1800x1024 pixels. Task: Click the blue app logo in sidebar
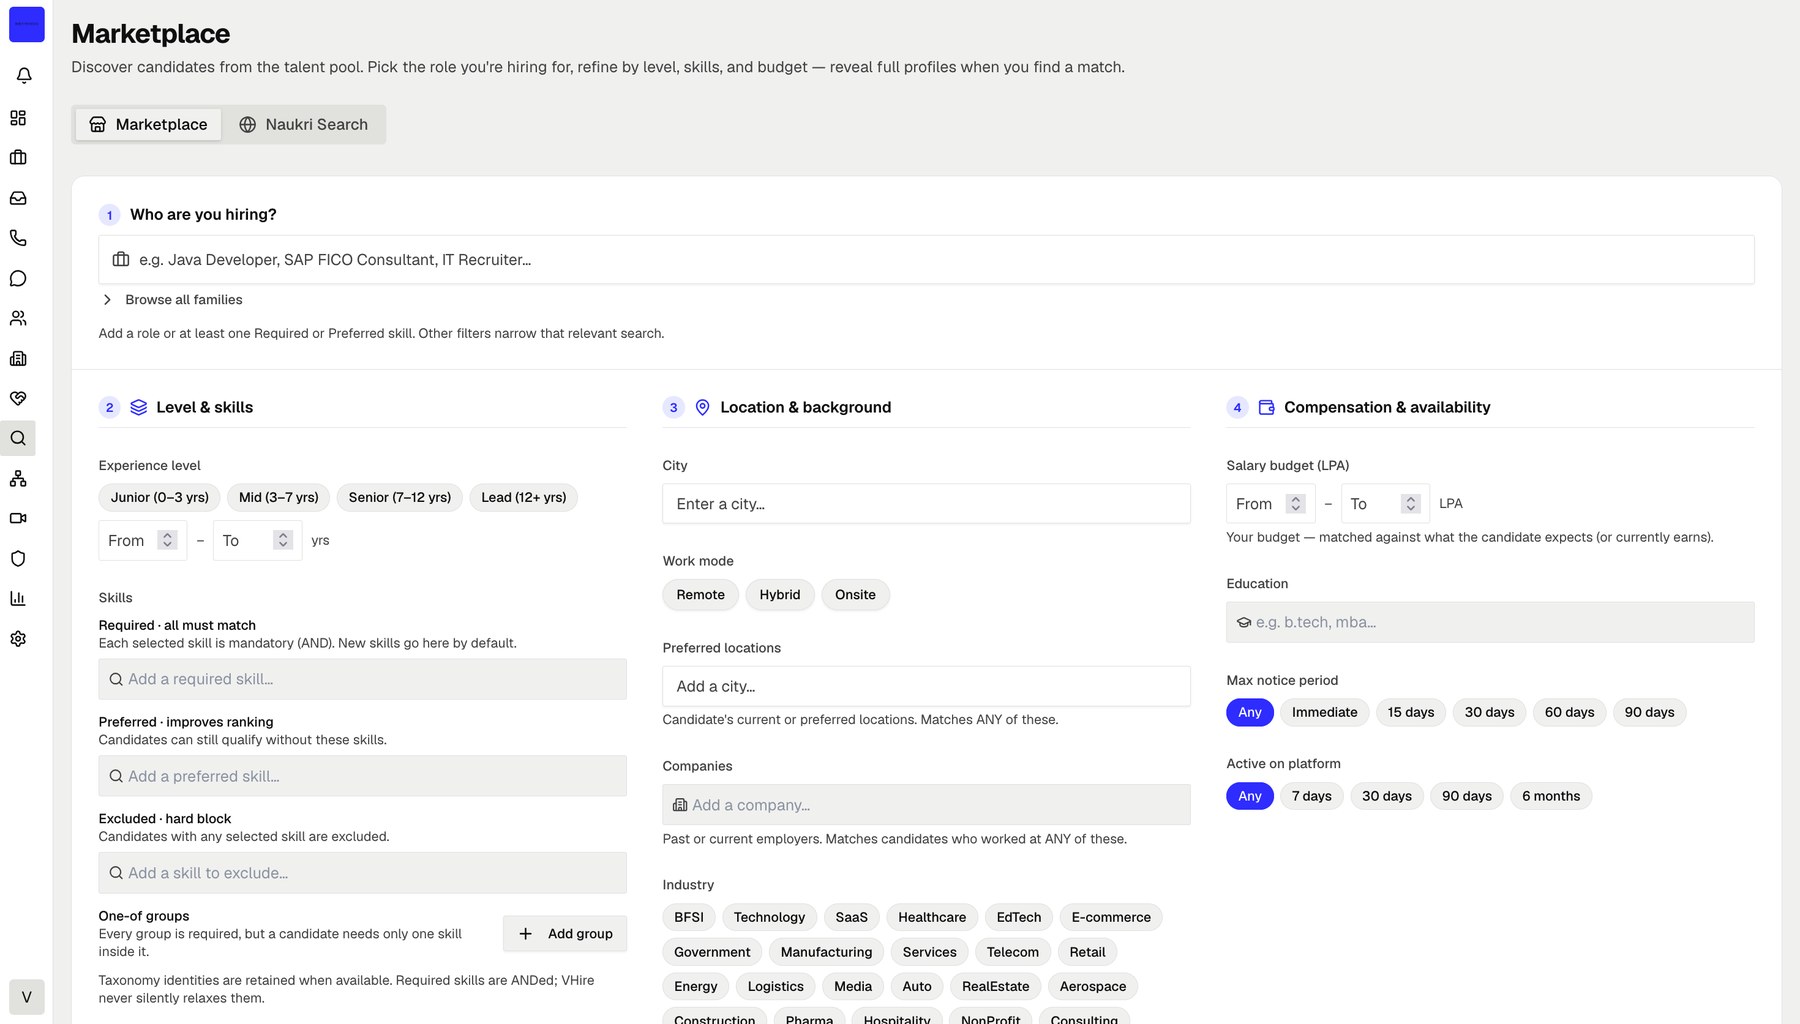click(x=27, y=24)
